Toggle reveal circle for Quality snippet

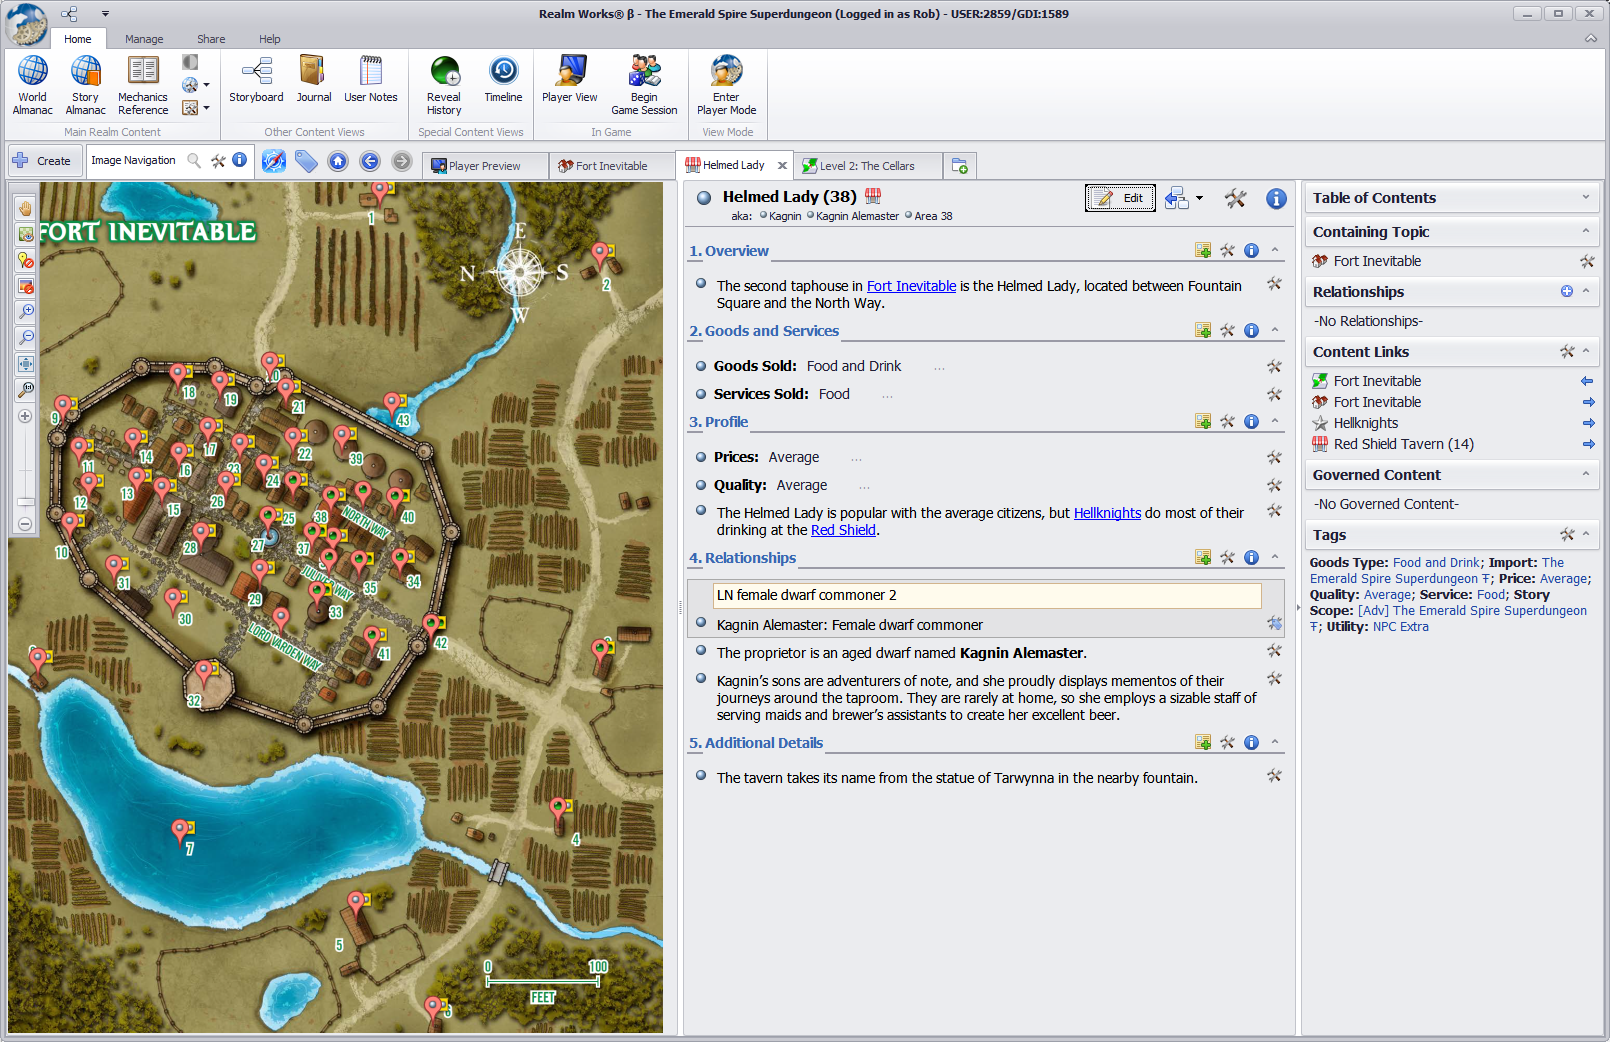[x=701, y=484]
